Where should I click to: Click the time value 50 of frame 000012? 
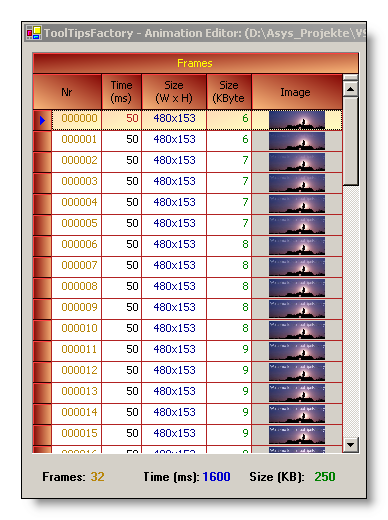click(132, 370)
